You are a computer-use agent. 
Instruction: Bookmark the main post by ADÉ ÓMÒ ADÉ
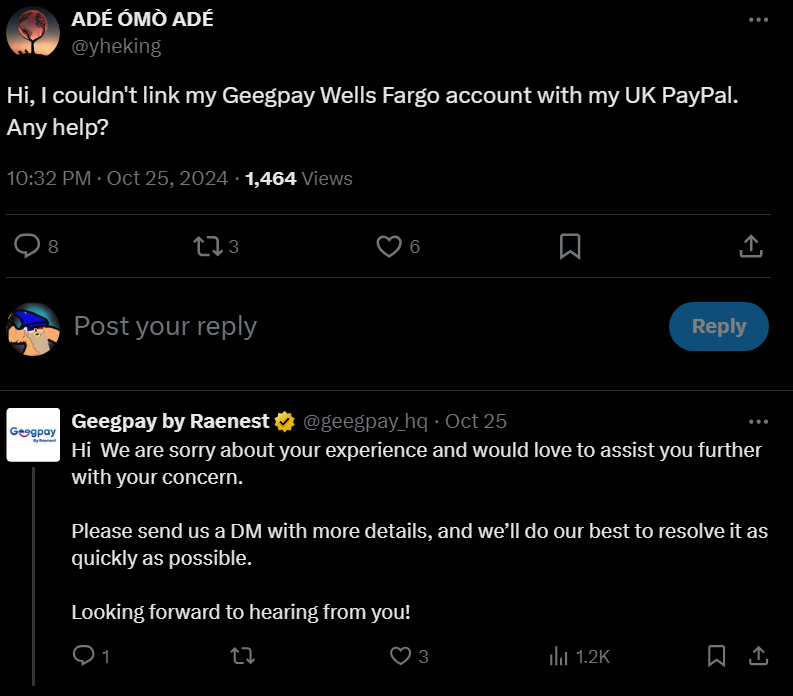(569, 246)
